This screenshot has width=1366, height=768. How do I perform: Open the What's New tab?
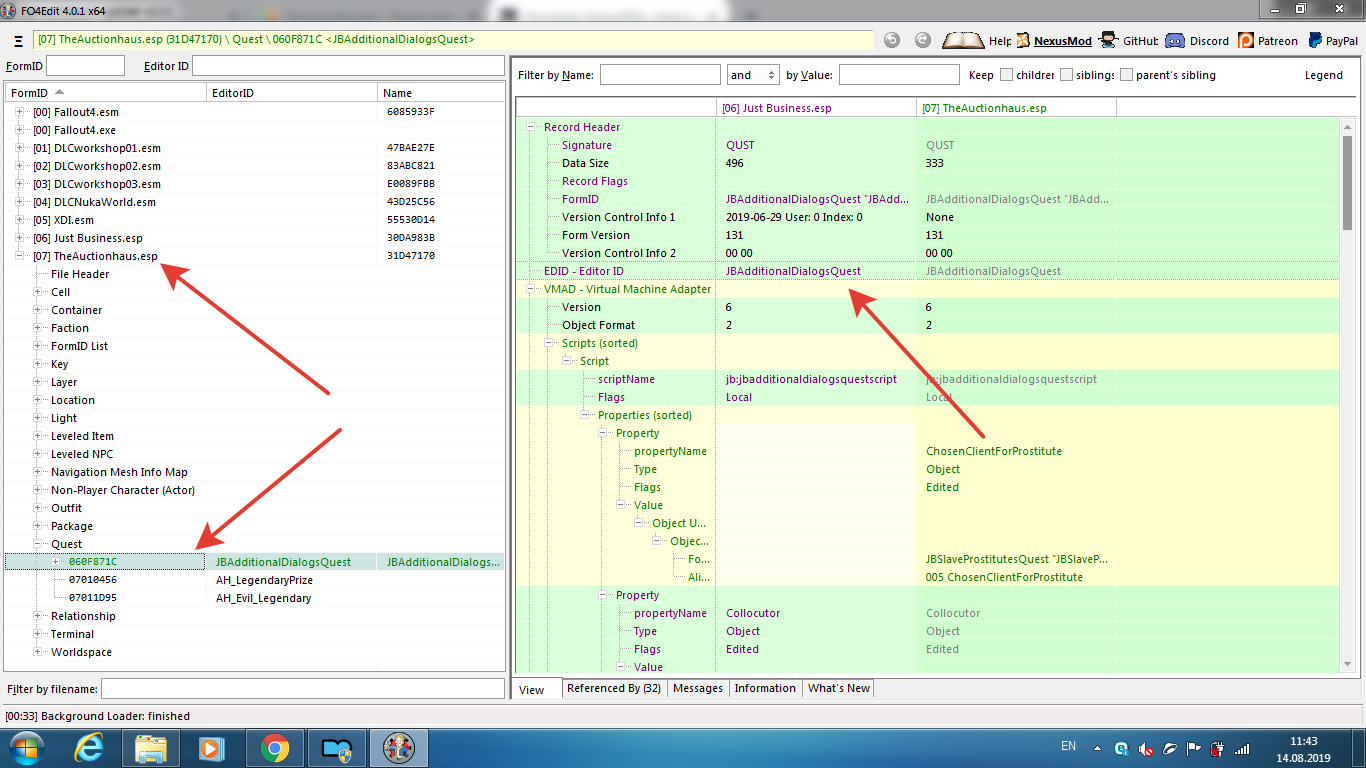tap(839, 688)
